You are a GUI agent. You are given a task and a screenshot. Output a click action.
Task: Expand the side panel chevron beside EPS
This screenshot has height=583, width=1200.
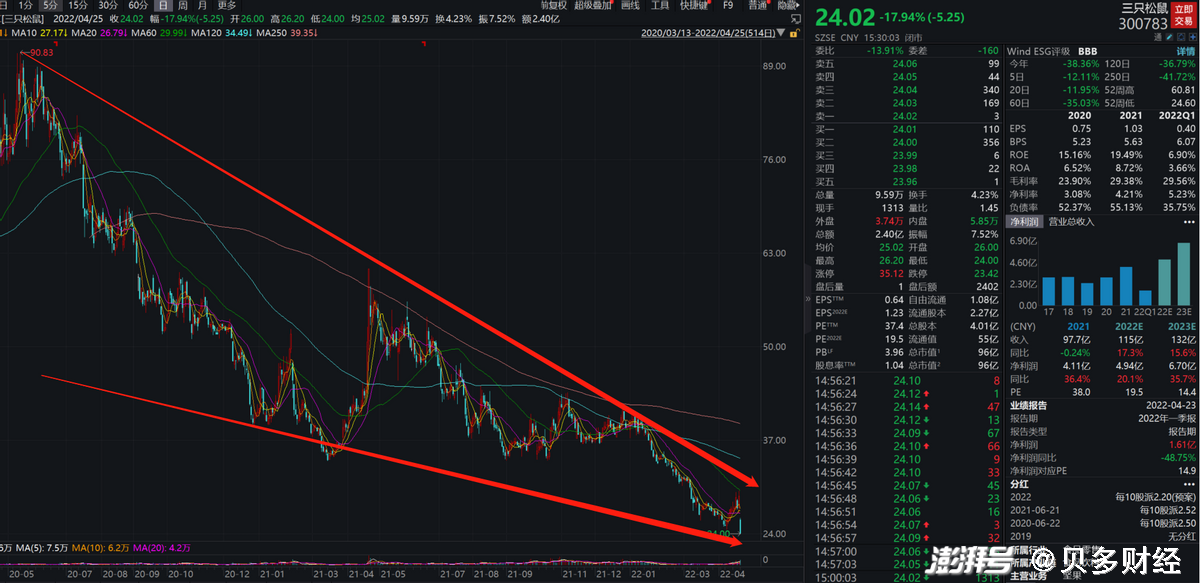808,299
